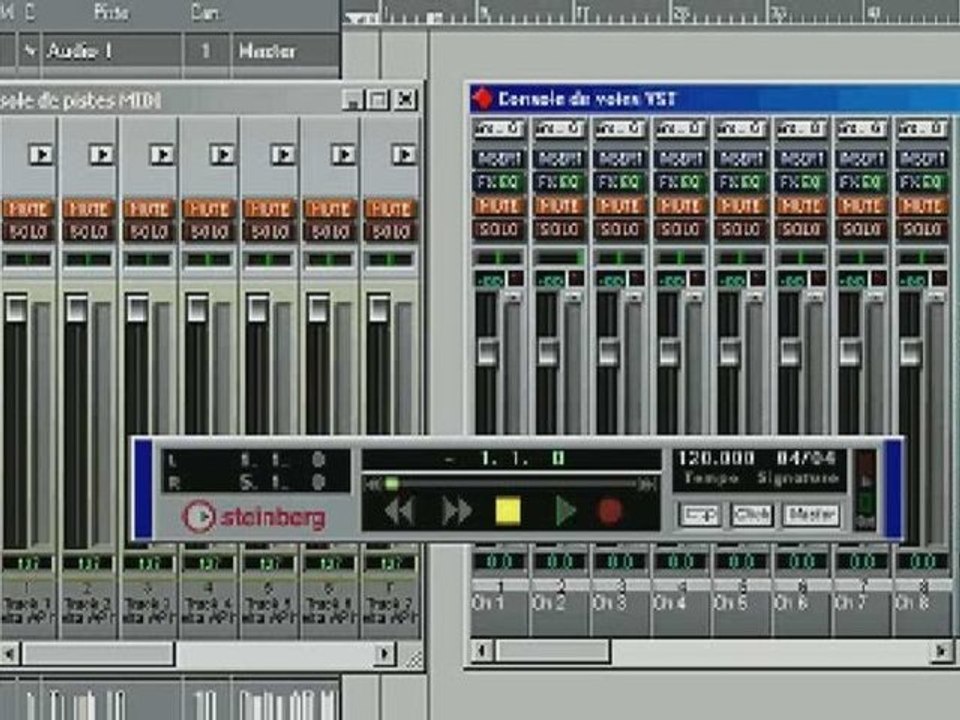
Task: Click the small red indicator beside Ch 7 level readout
Action: click(x=878, y=279)
